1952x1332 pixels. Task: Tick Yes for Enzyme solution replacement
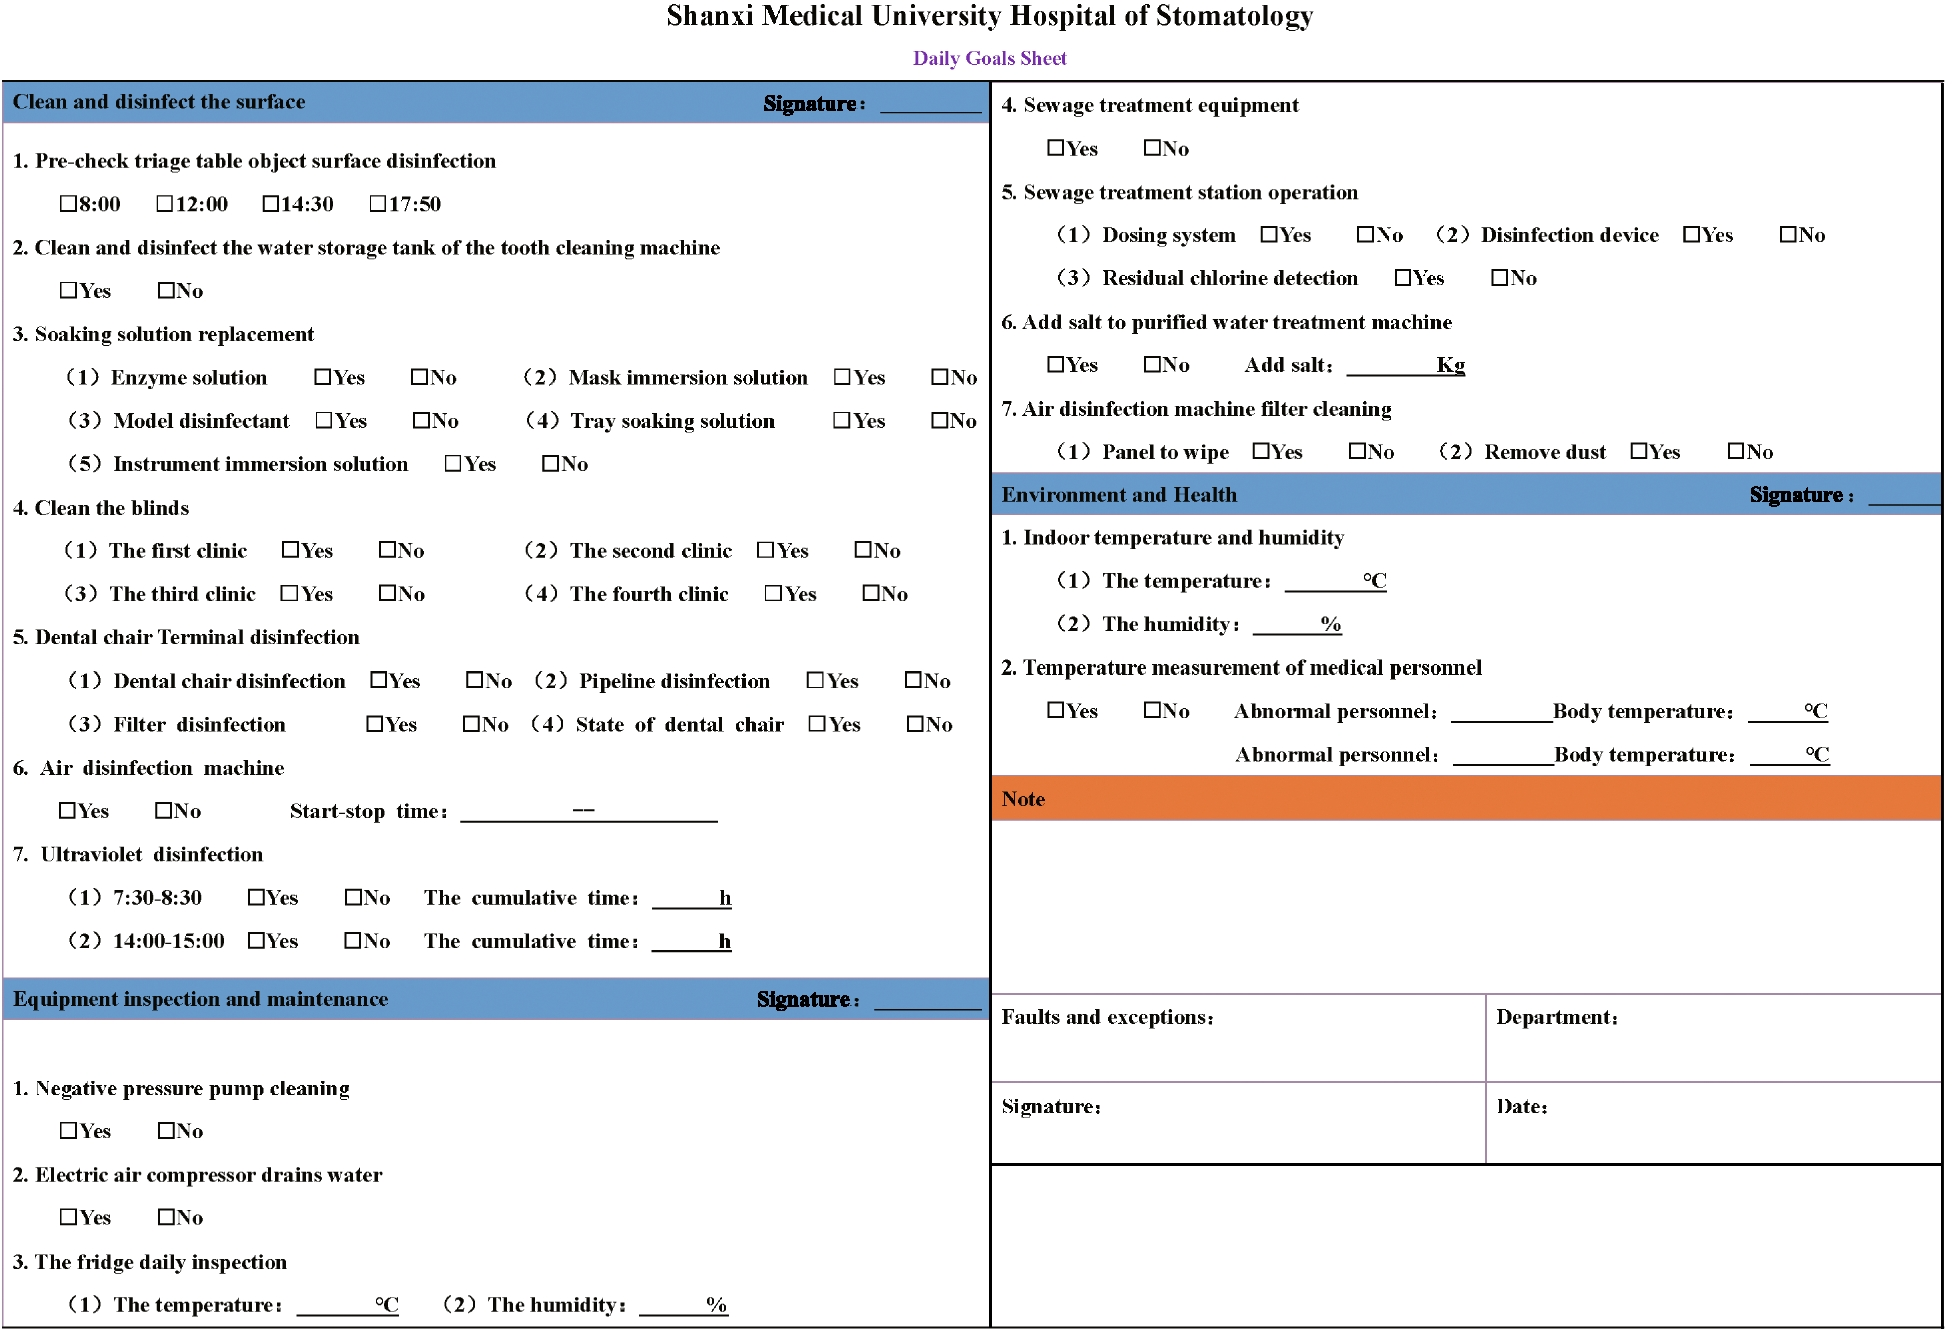click(x=322, y=377)
